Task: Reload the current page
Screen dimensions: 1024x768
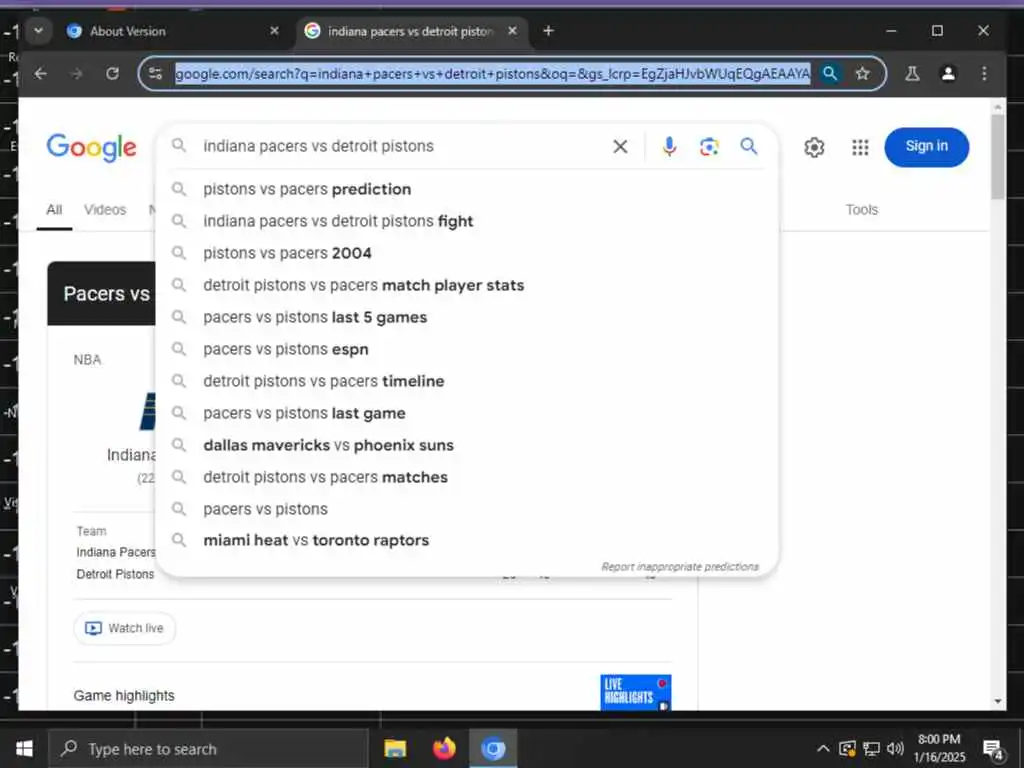Action: (x=112, y=74)
